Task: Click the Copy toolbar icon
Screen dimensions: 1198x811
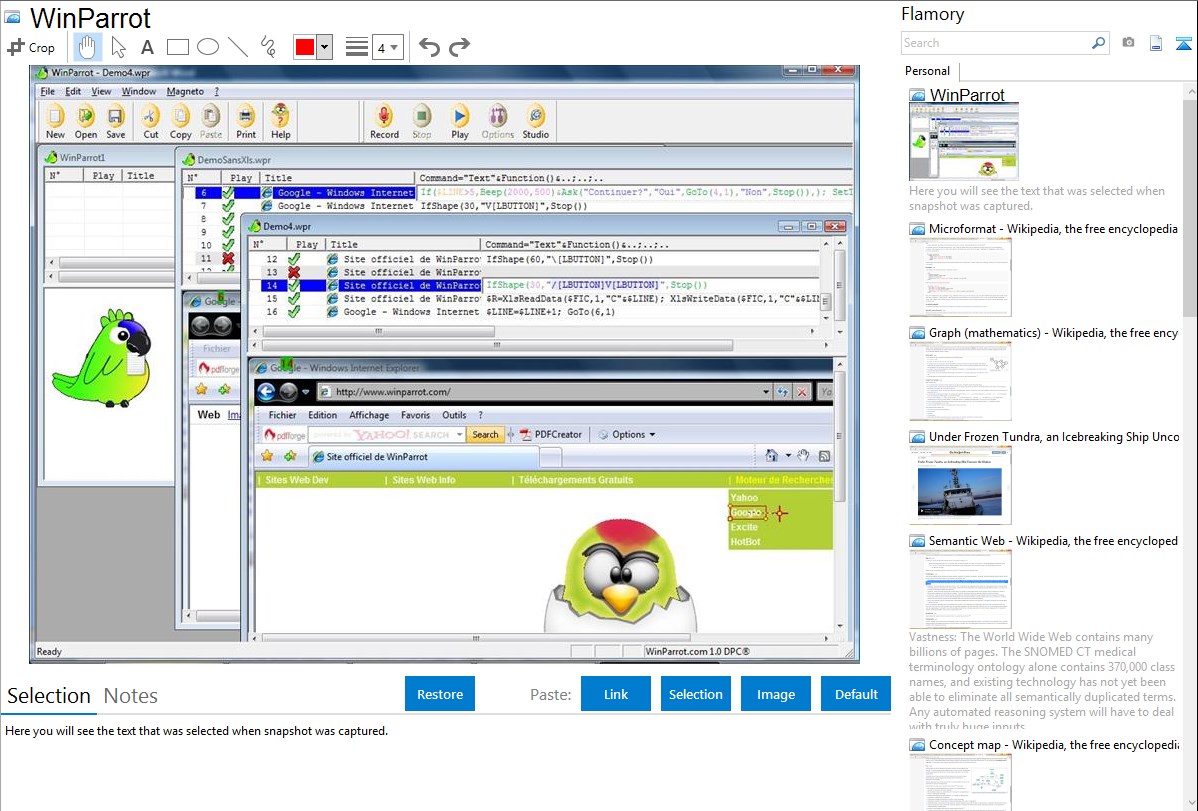Action: pos(180,122)
